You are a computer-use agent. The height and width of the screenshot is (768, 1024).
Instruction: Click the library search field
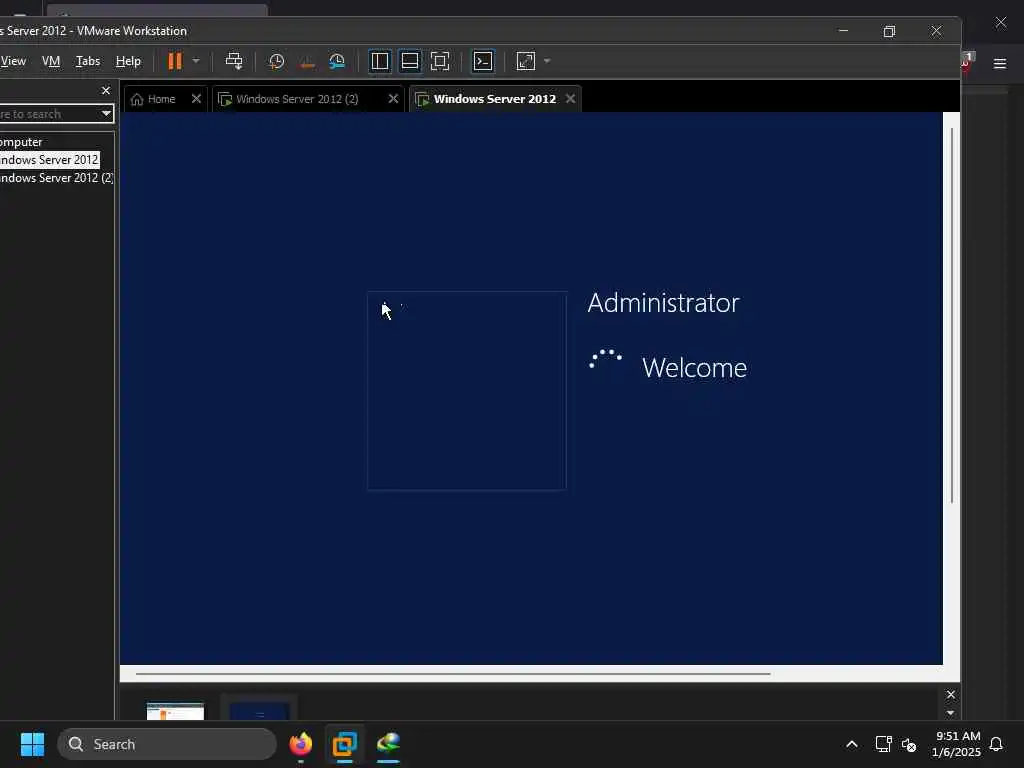49,114
